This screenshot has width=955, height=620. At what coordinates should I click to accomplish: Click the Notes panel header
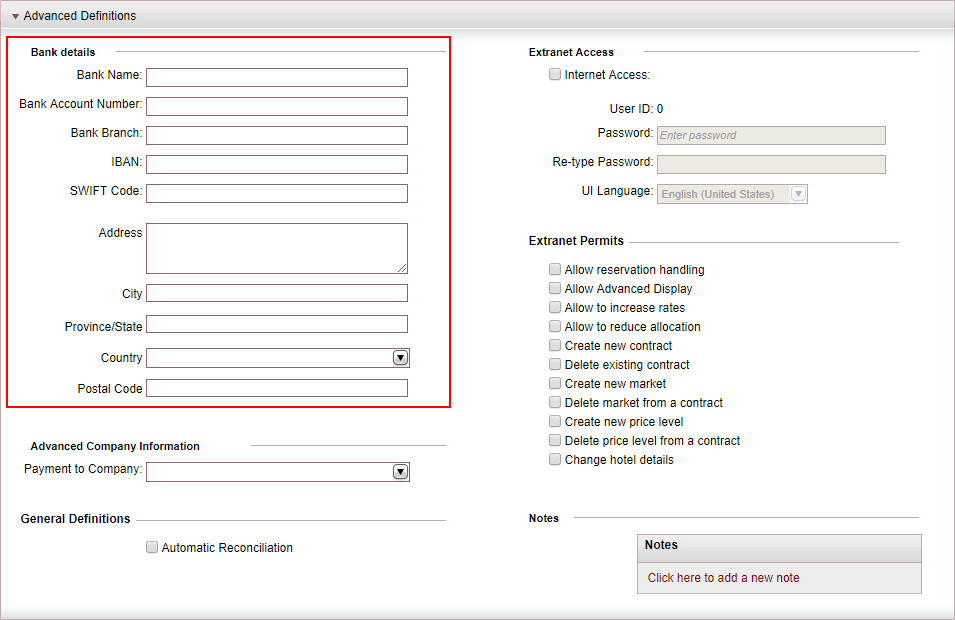pyautogui.click(x=779, y=548)
